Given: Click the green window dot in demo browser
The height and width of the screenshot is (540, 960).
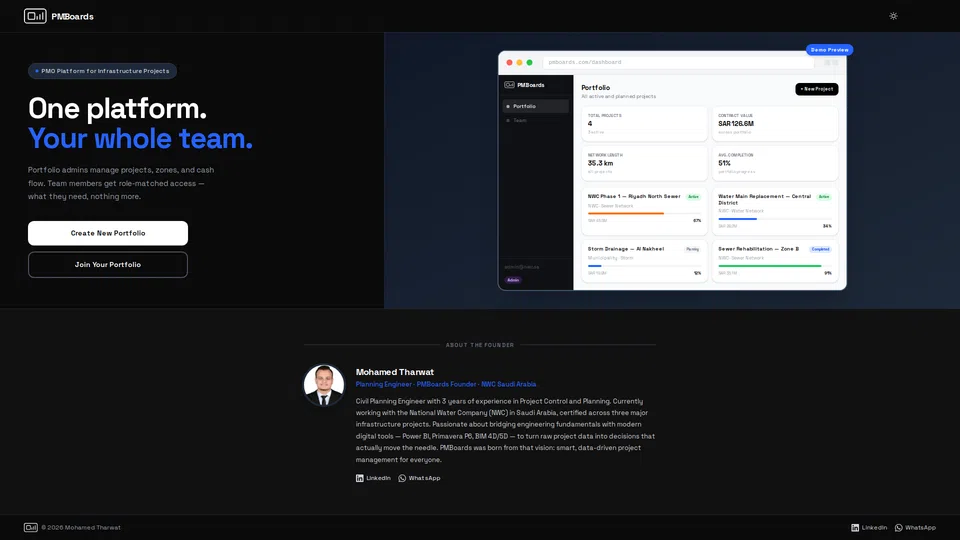Looking at the screenshot, I should tap(530, 62).
